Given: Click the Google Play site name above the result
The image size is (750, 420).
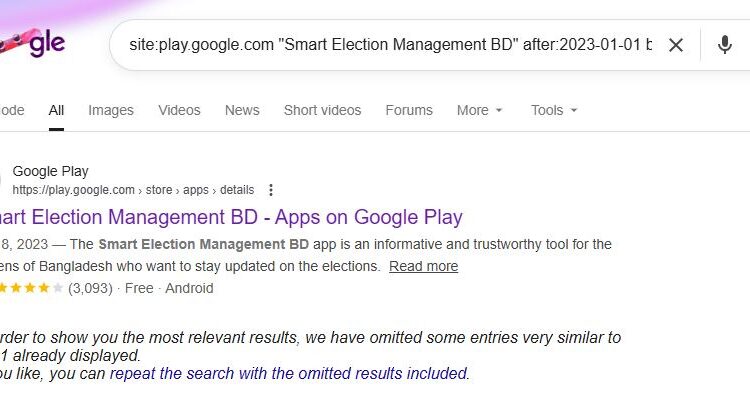Looking at the screenshot, I should [50, 171].
